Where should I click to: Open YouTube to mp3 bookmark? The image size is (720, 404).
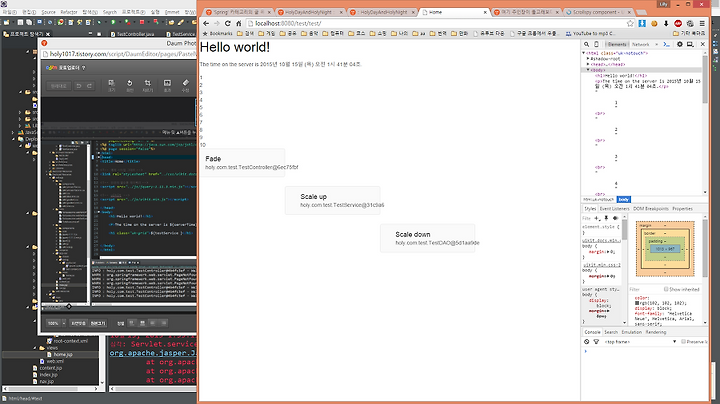pos(590,34)
